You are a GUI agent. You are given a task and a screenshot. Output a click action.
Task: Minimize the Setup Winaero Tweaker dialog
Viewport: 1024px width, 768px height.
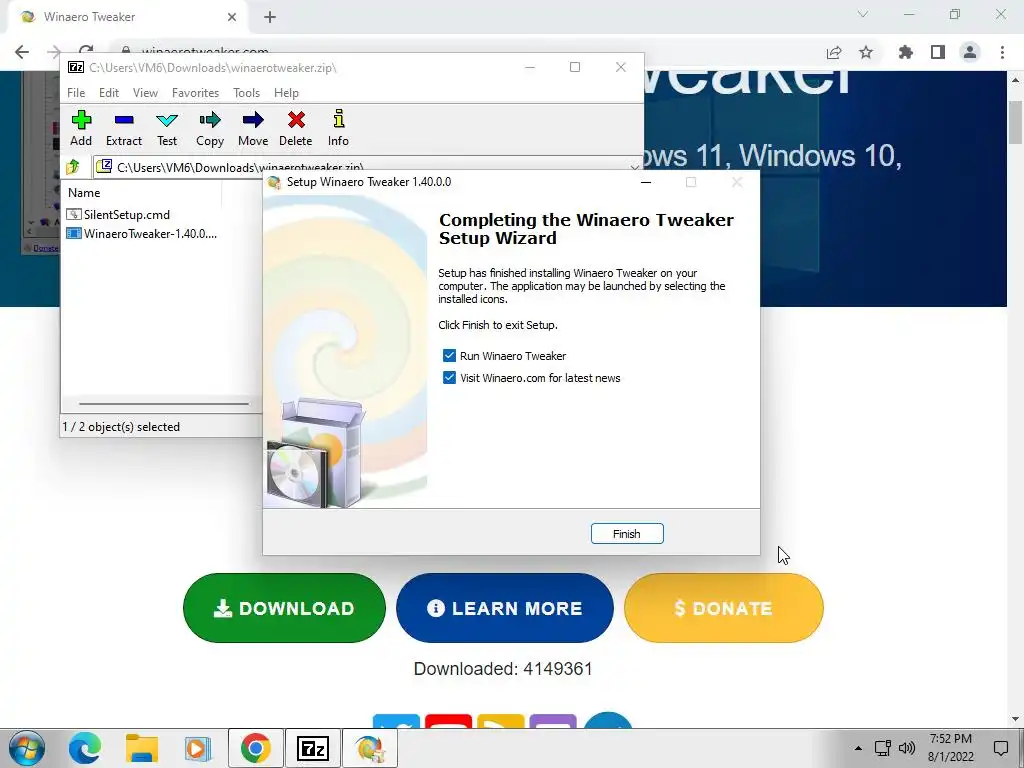point(646,182)
